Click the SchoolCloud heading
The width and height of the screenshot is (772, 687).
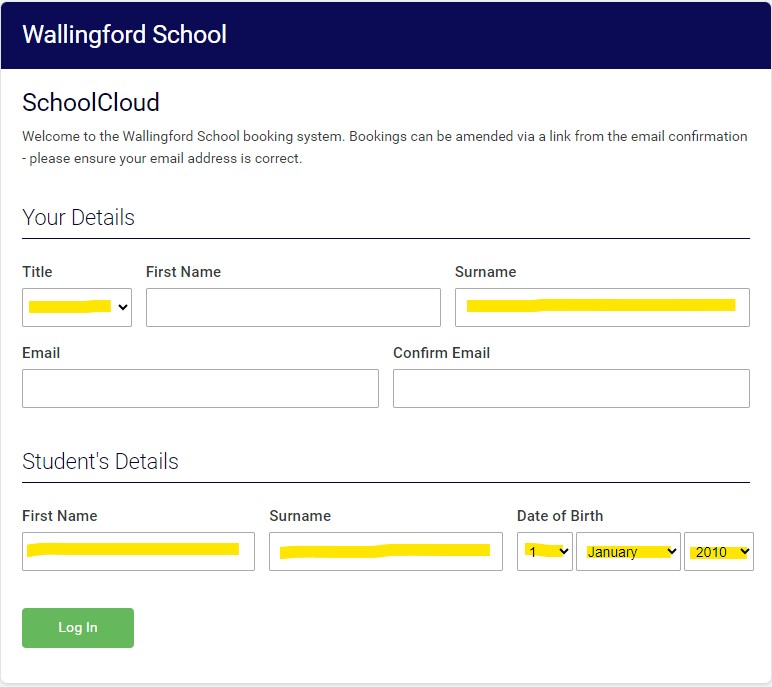point(91,102)
